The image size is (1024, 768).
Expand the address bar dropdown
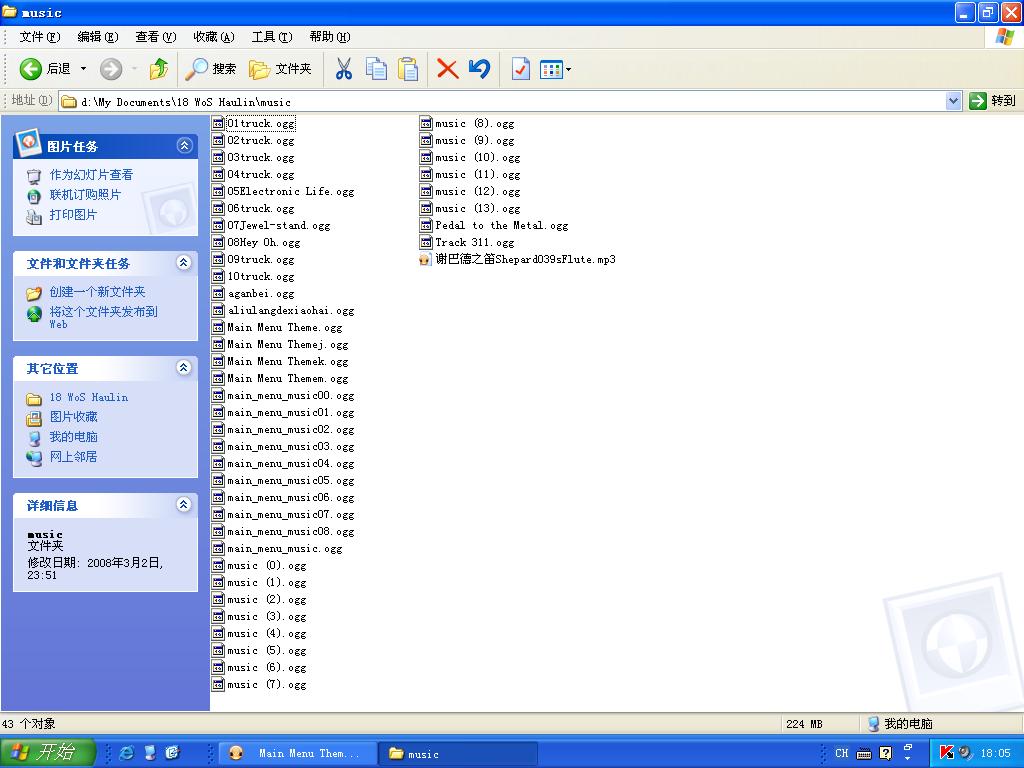click(x=953, y=101)
